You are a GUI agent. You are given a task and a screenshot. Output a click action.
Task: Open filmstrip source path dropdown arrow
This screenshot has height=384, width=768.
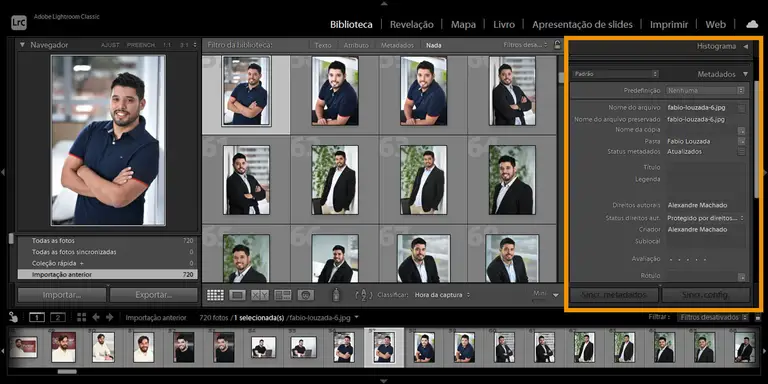[x=356, y=317]
